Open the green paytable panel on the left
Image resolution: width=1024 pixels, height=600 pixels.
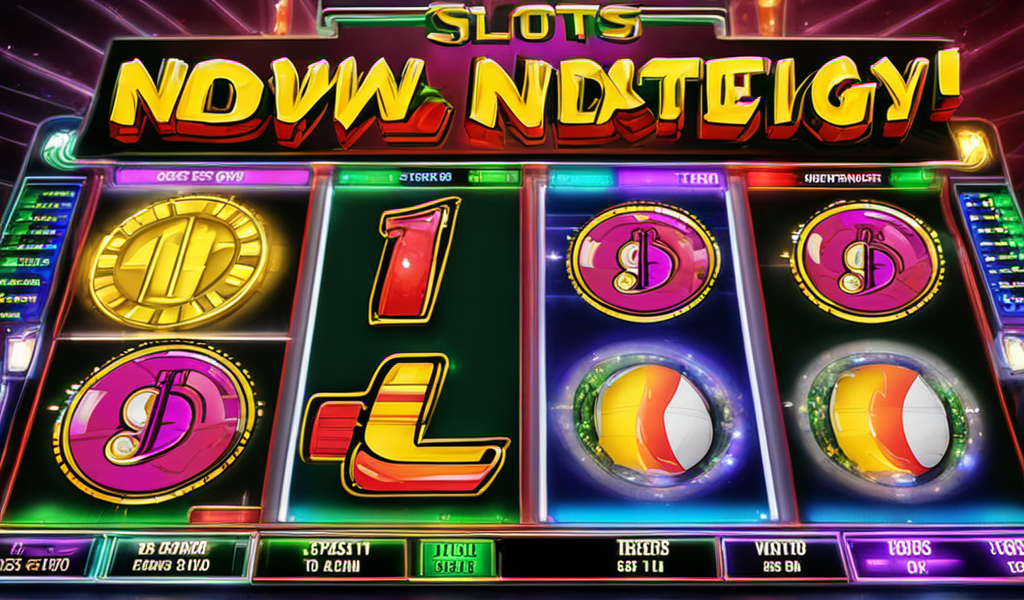(x=38, y=250)
